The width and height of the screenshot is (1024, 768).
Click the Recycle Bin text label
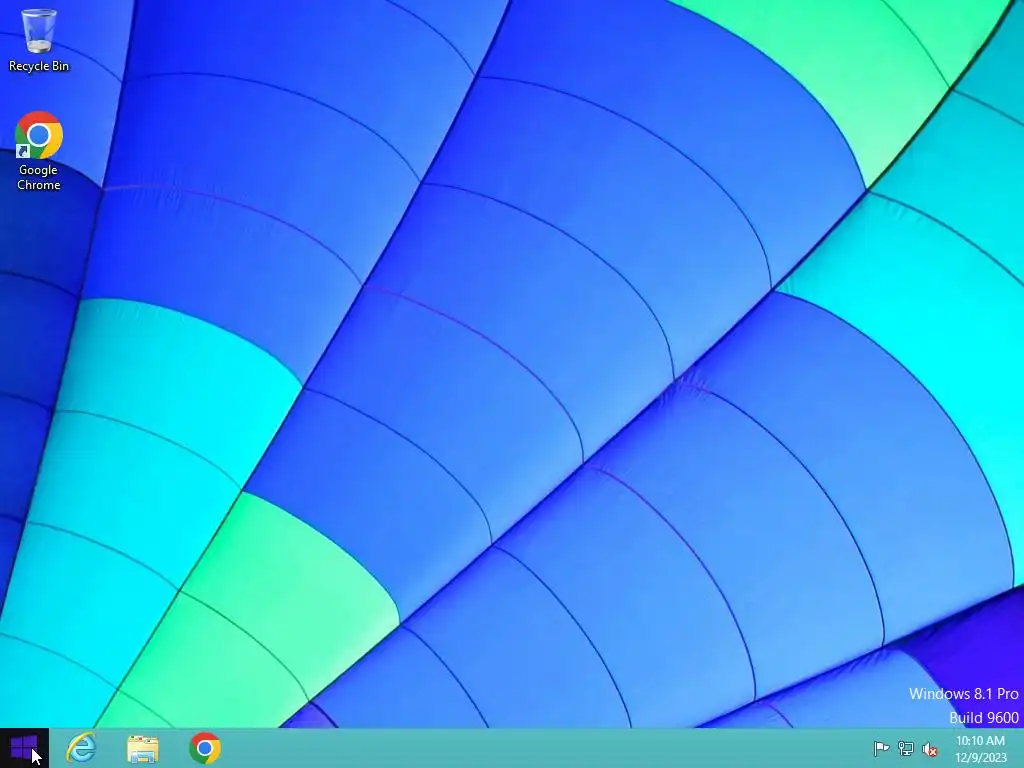coord(39,66)
